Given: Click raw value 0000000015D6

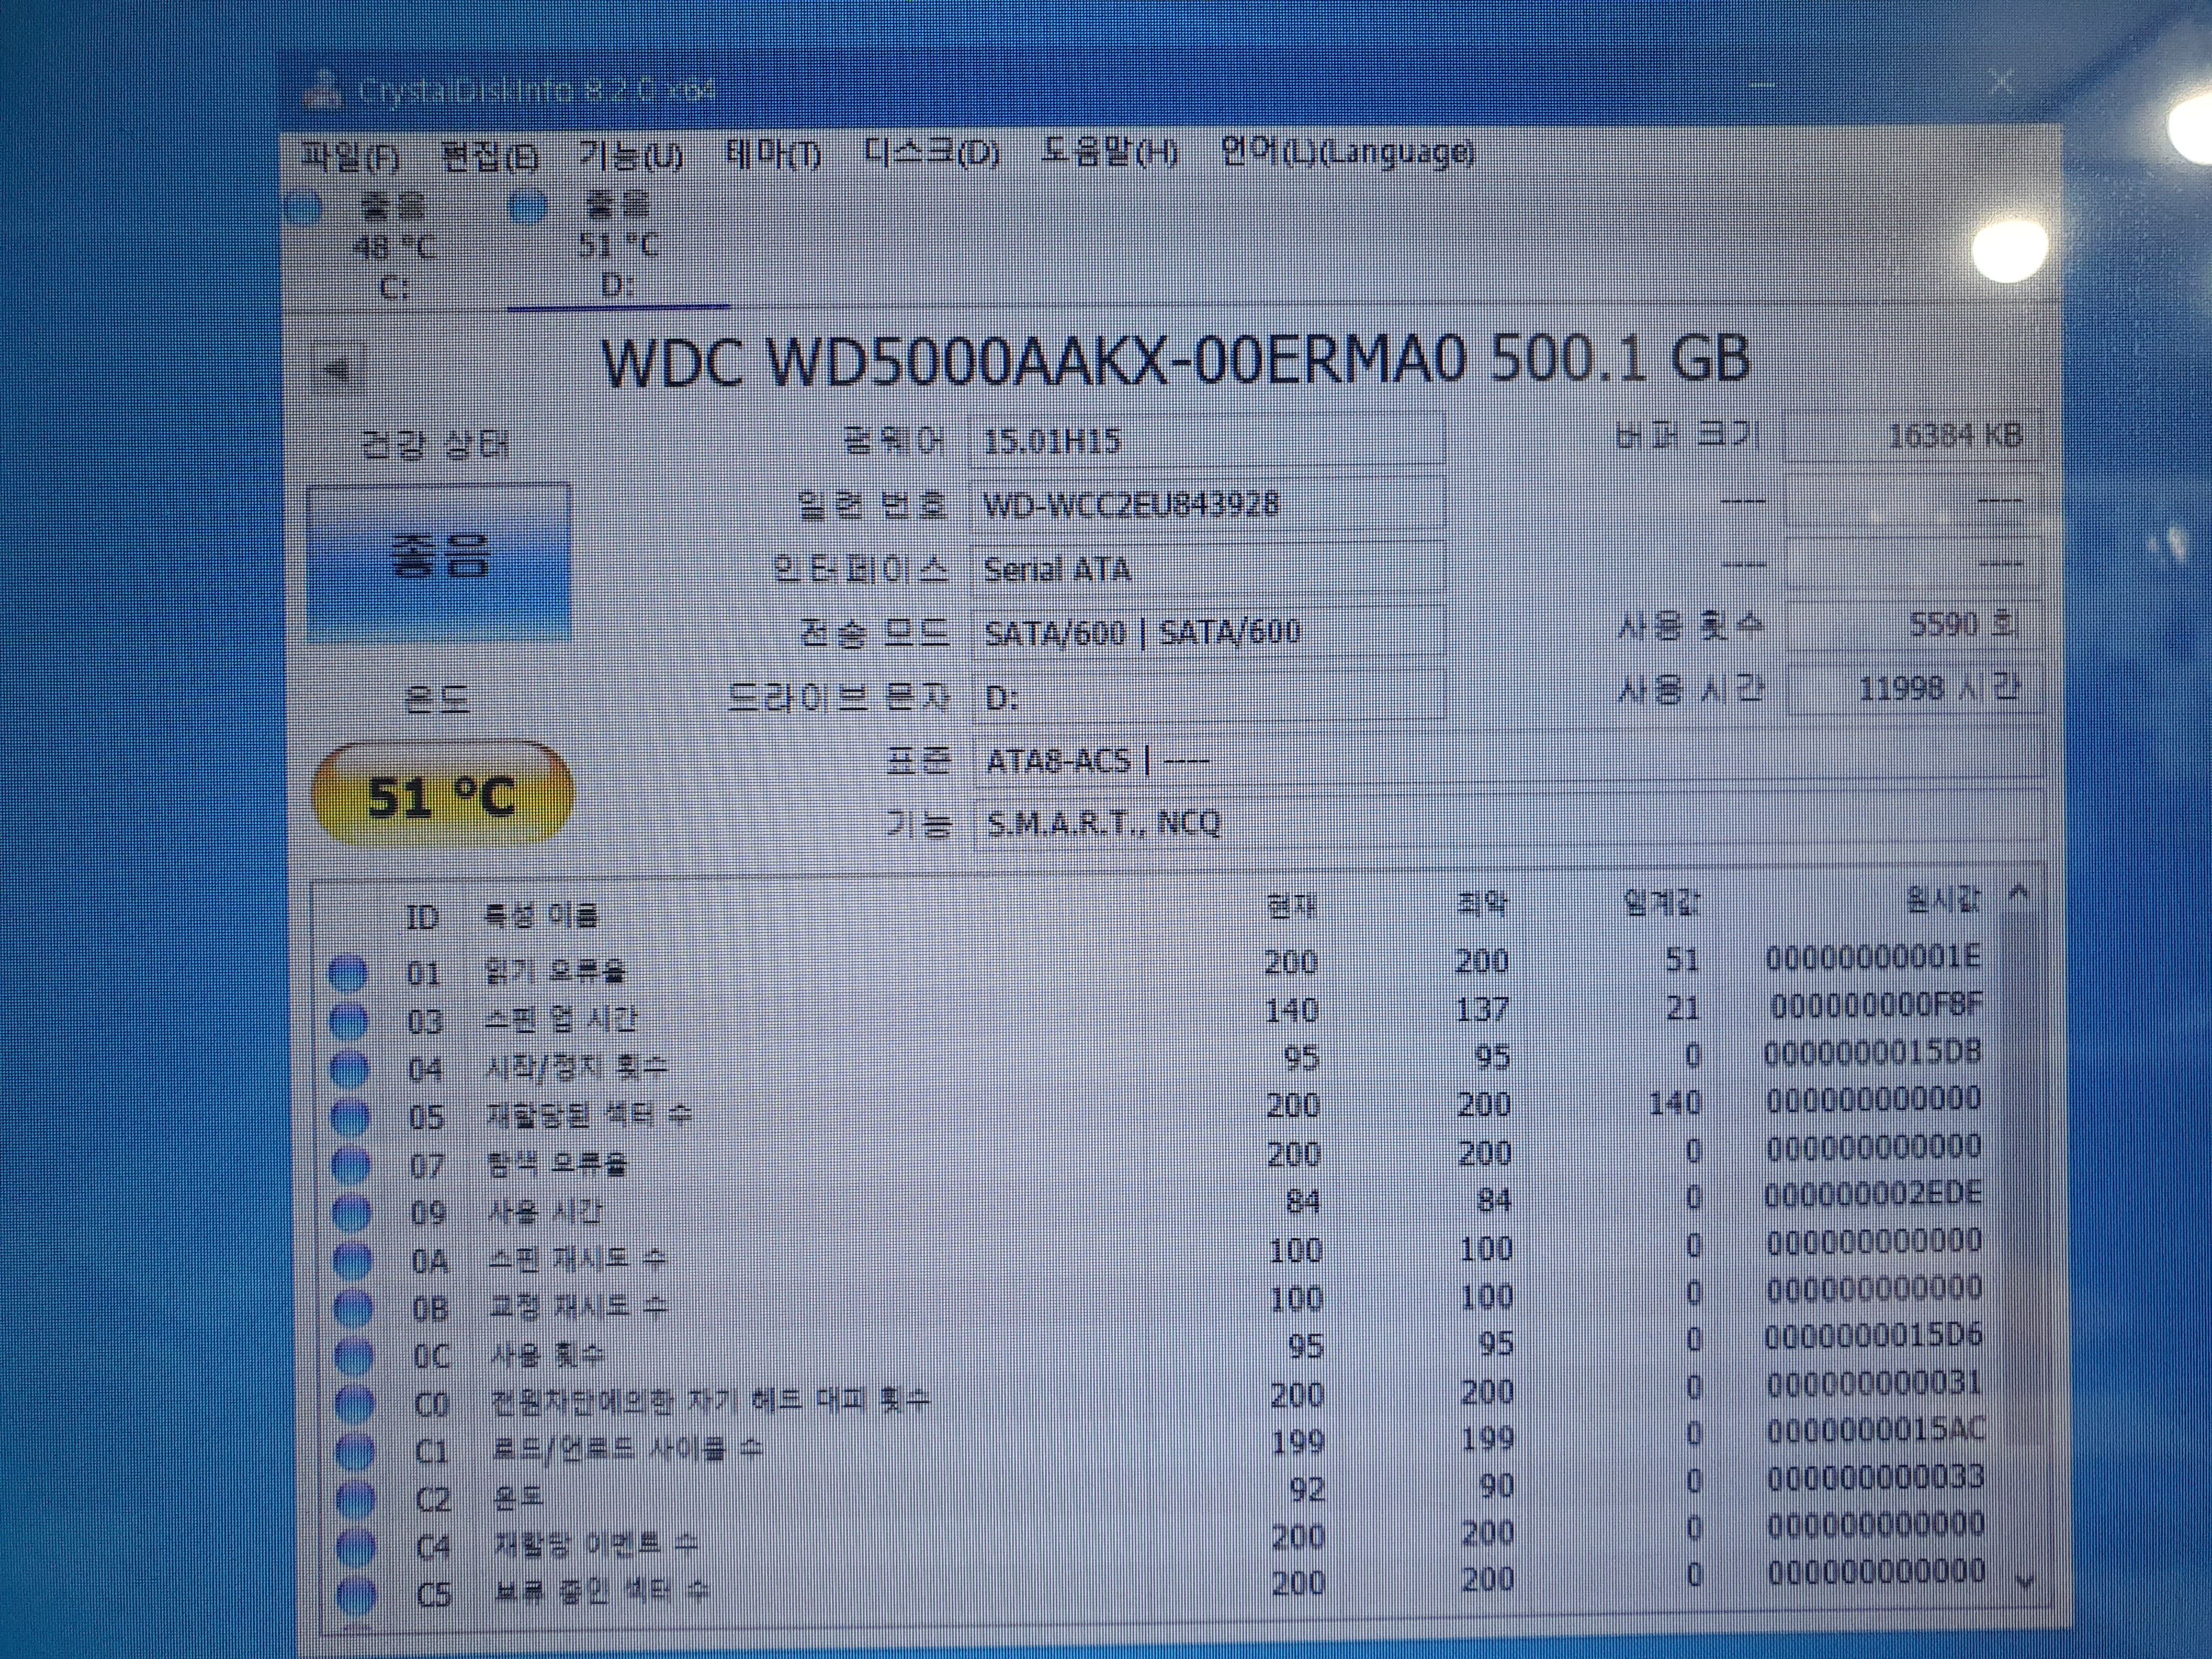Looking at the screenshot, I should (x=1873, y=1336).
